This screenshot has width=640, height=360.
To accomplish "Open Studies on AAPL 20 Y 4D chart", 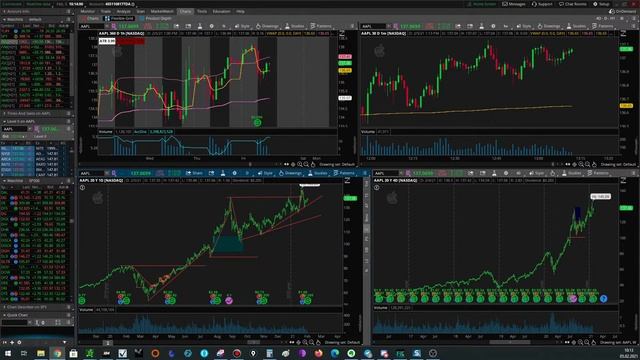I will point(571,173).
